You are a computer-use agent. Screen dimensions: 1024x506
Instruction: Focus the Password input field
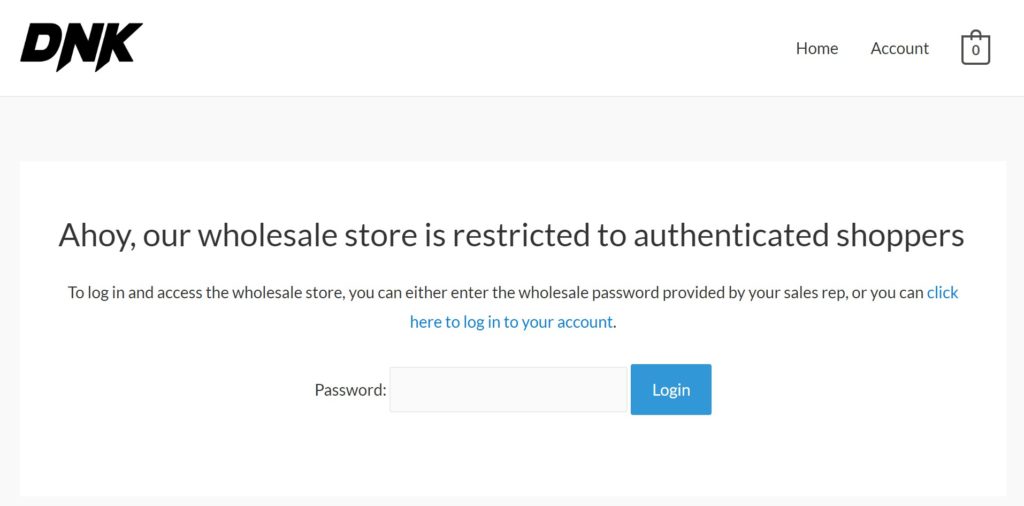(x=508, y=389)
